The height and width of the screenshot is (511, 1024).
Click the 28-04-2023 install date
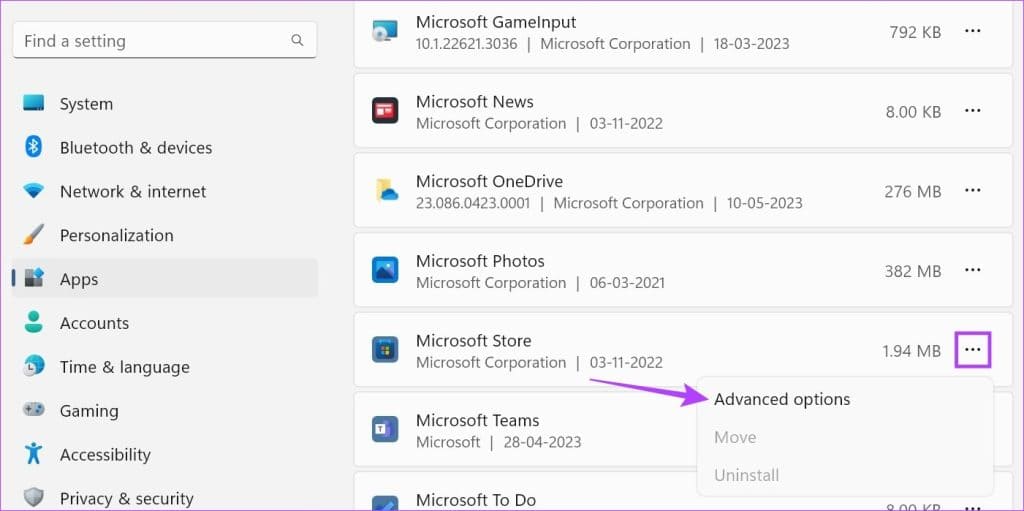tap(542, 442)
